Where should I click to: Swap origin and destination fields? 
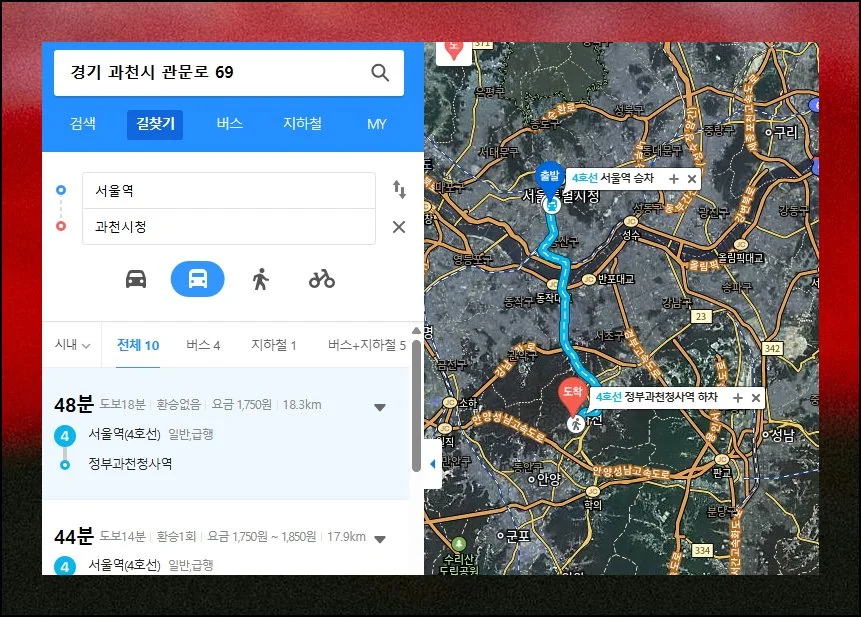(399, 190)
